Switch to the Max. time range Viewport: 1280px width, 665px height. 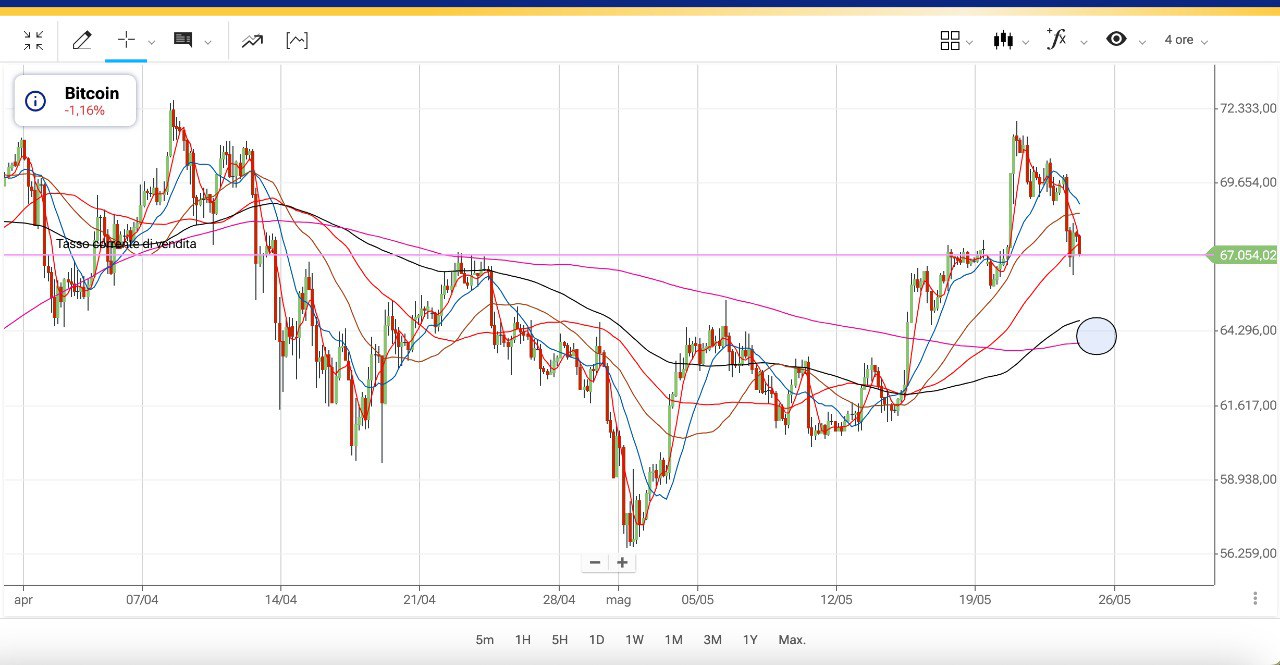click(x=792, y=640)
